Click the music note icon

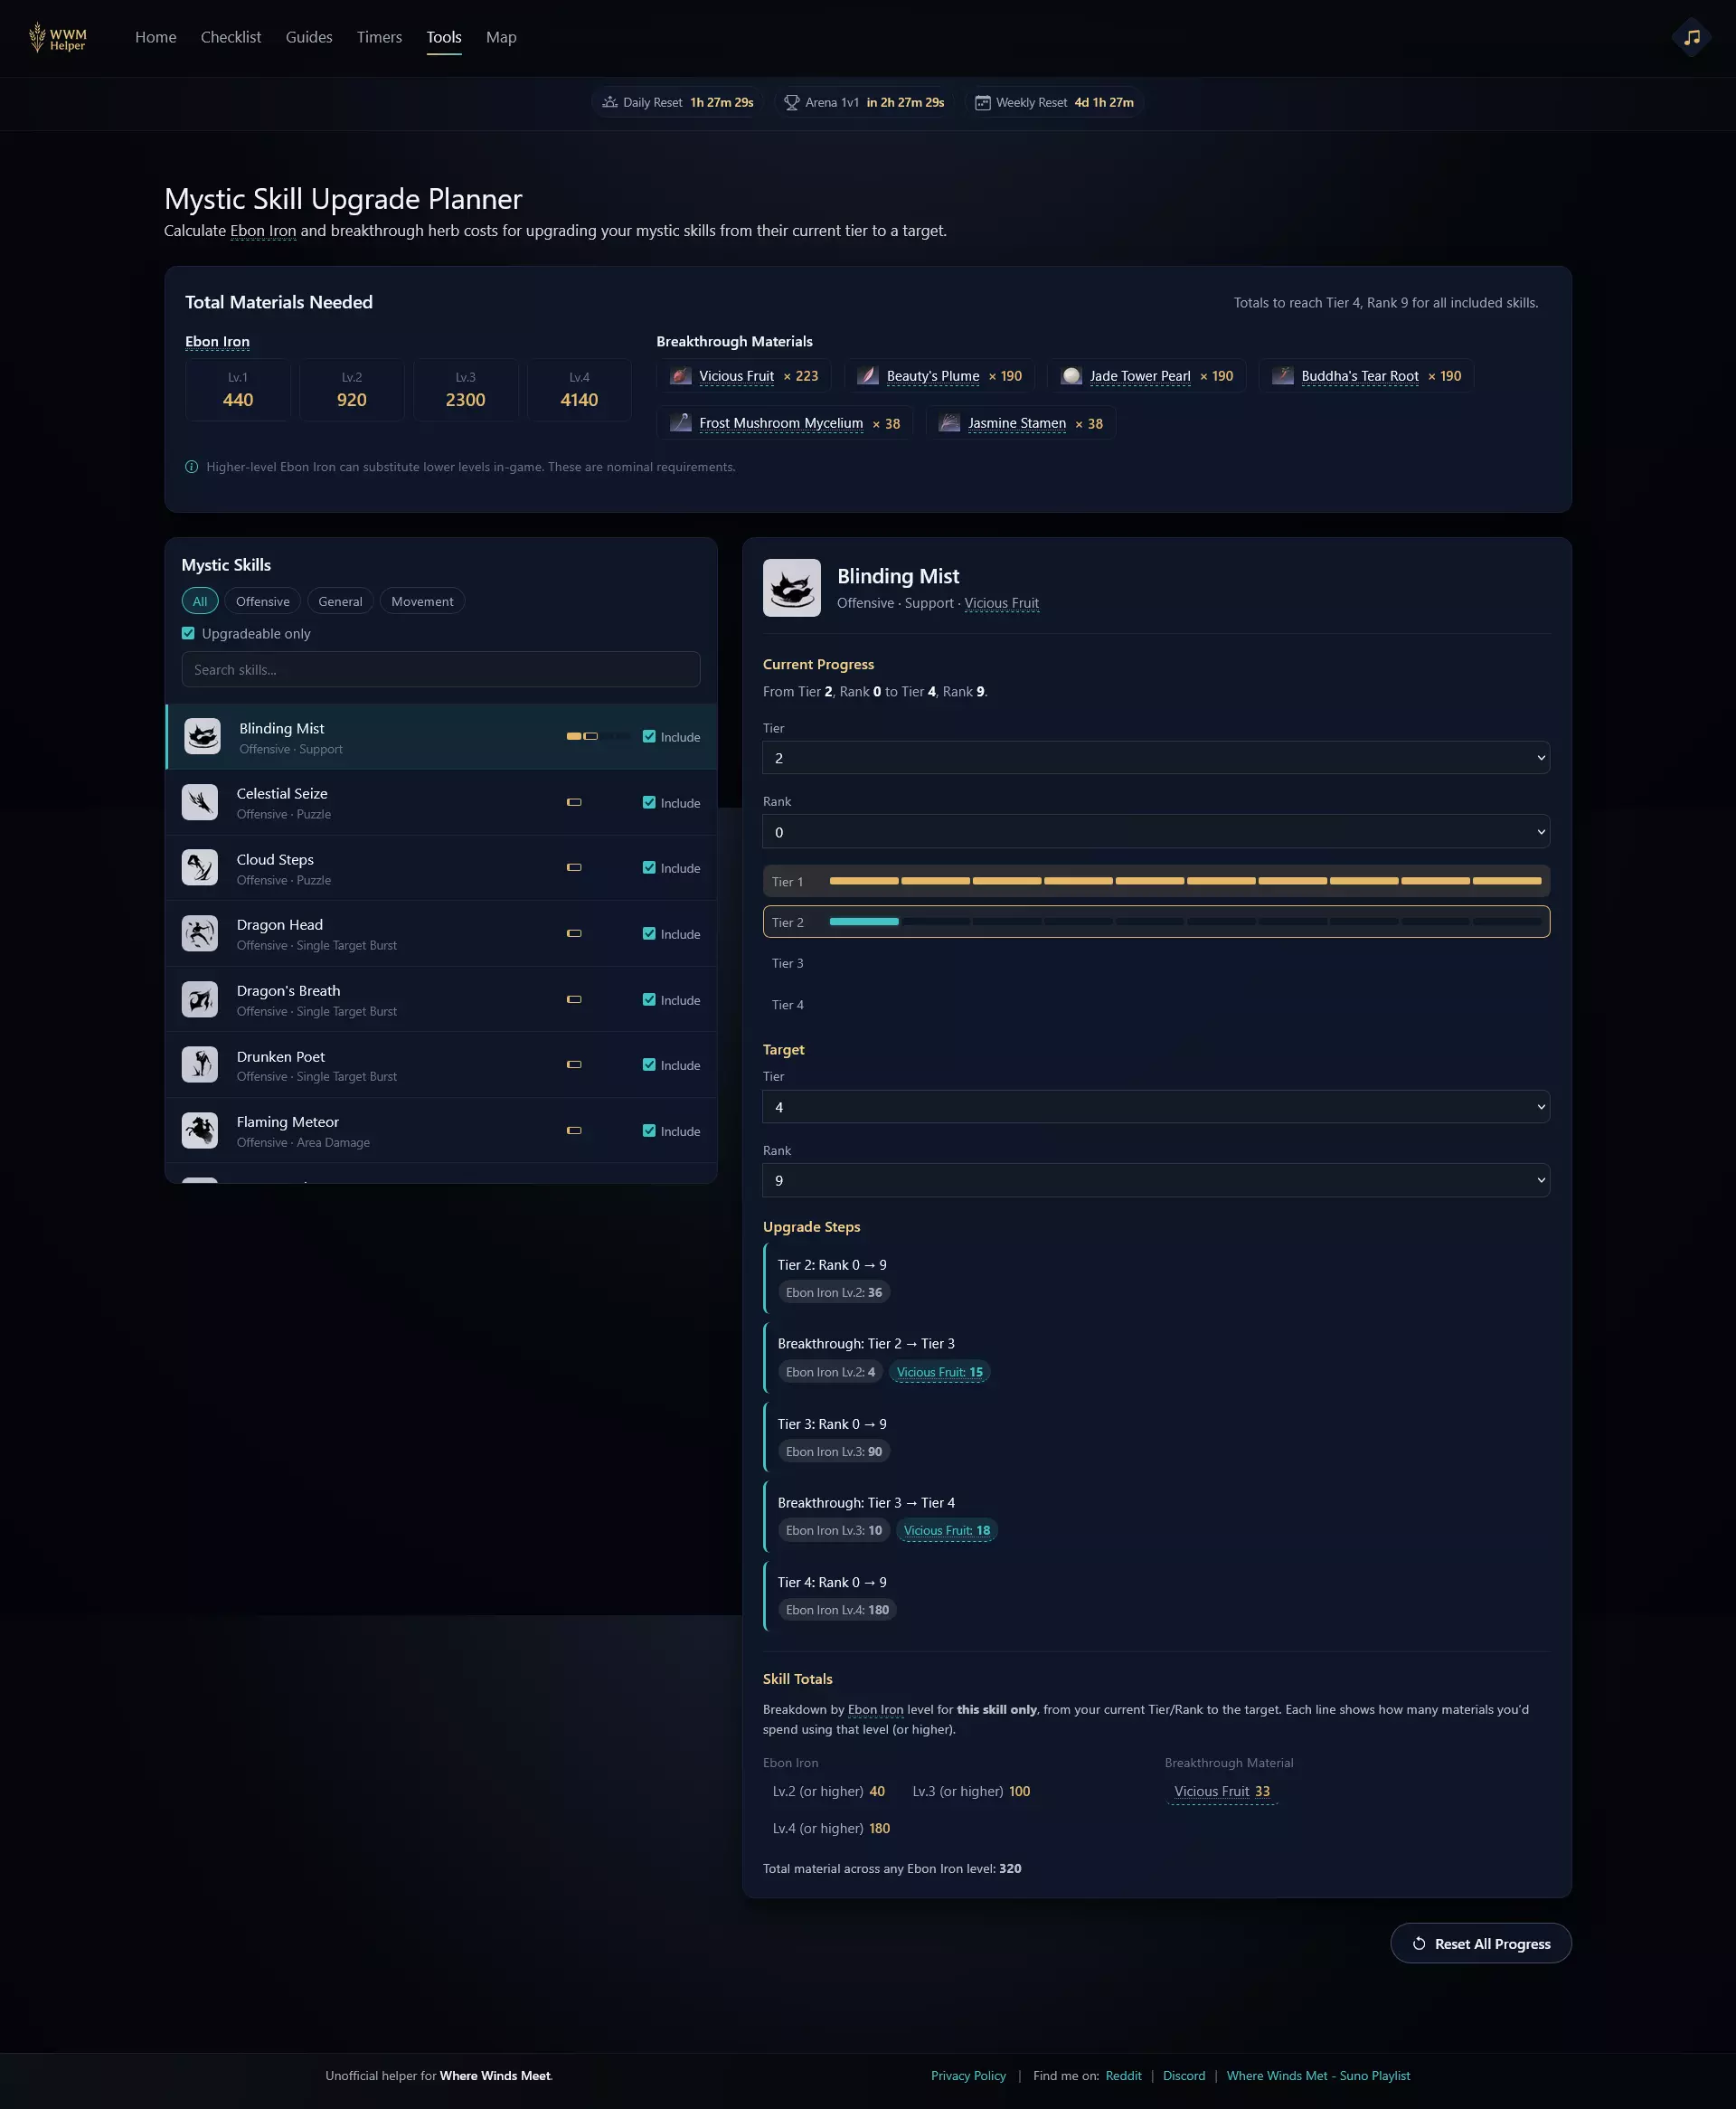1691,37
